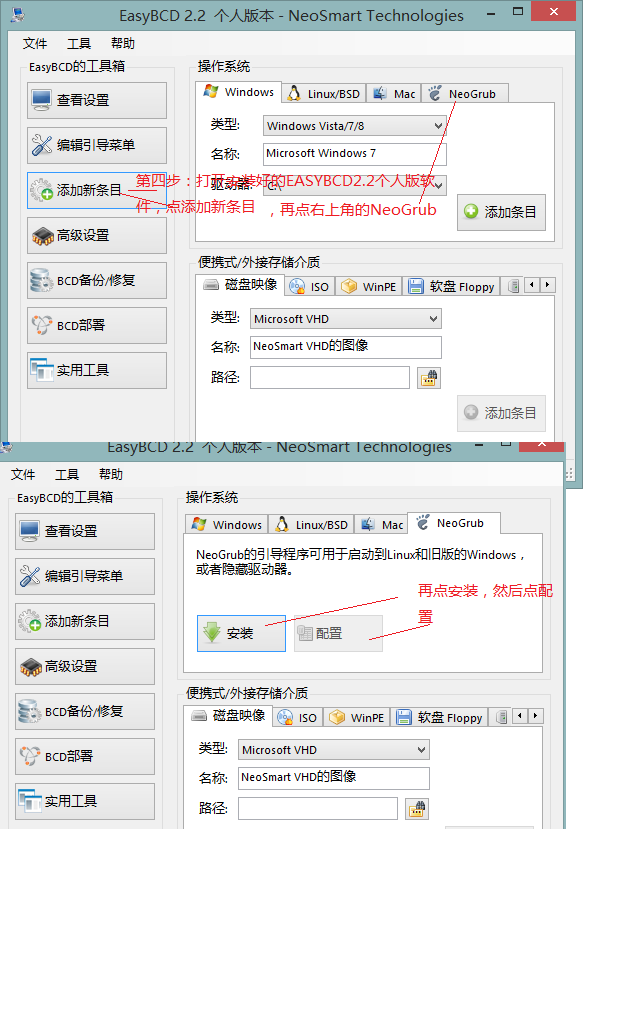This screenshot has width=640, height=1024.
Task: Click EasyBCD app icon in upper title bar
Action: click(x=18, y=14)
